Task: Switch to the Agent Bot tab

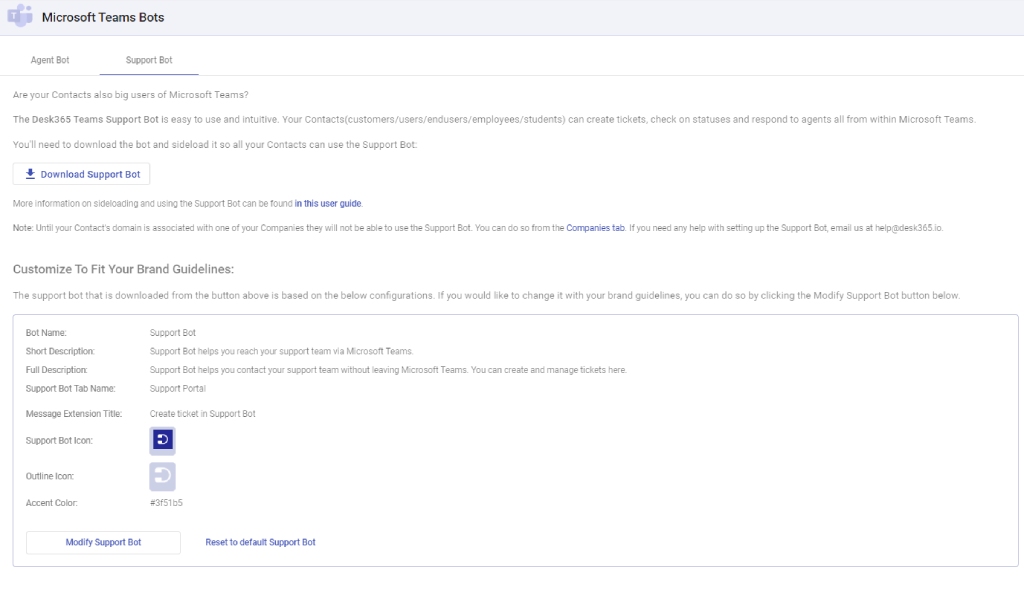Action: (x=50, y=60)
